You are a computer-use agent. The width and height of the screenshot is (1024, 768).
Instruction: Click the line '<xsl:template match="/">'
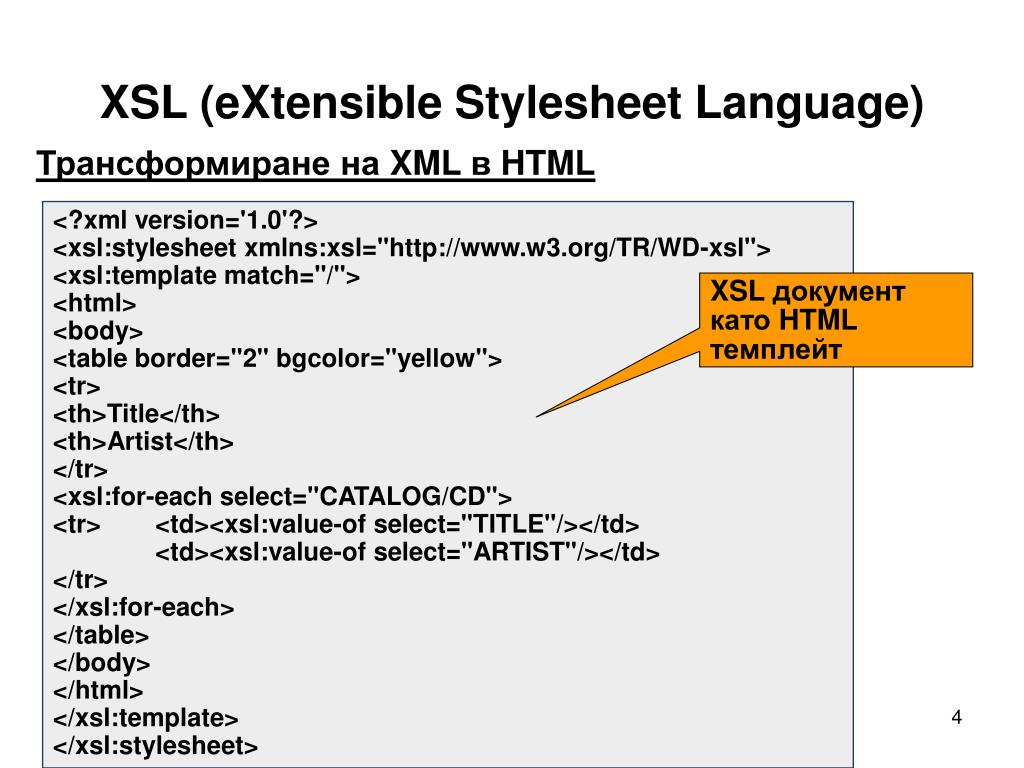[206, 276]
